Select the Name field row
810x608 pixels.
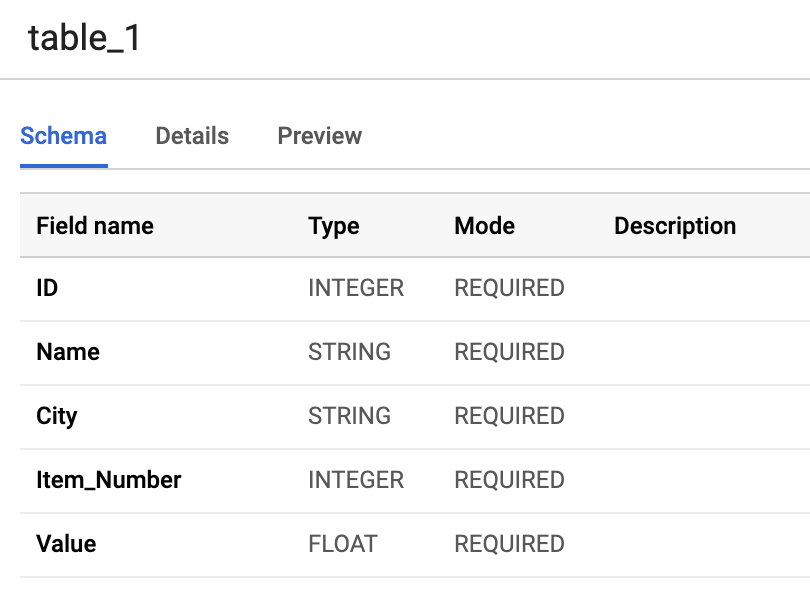click(x=68, y=352)
